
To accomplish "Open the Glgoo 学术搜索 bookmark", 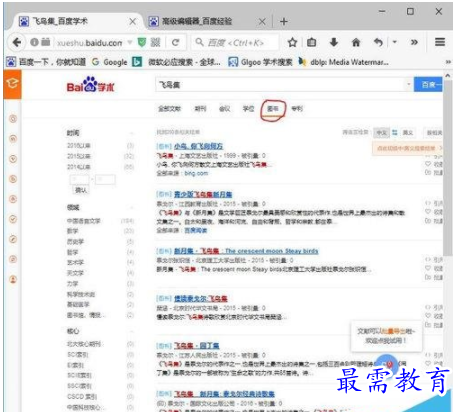I will [260, 62].
